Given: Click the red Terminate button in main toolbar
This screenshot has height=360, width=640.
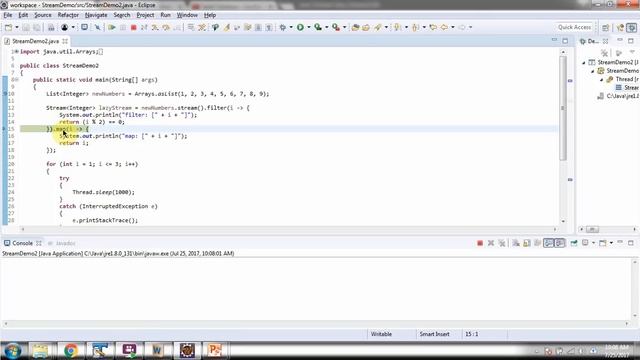Looking at the screenshot, I should pos(133,27).
